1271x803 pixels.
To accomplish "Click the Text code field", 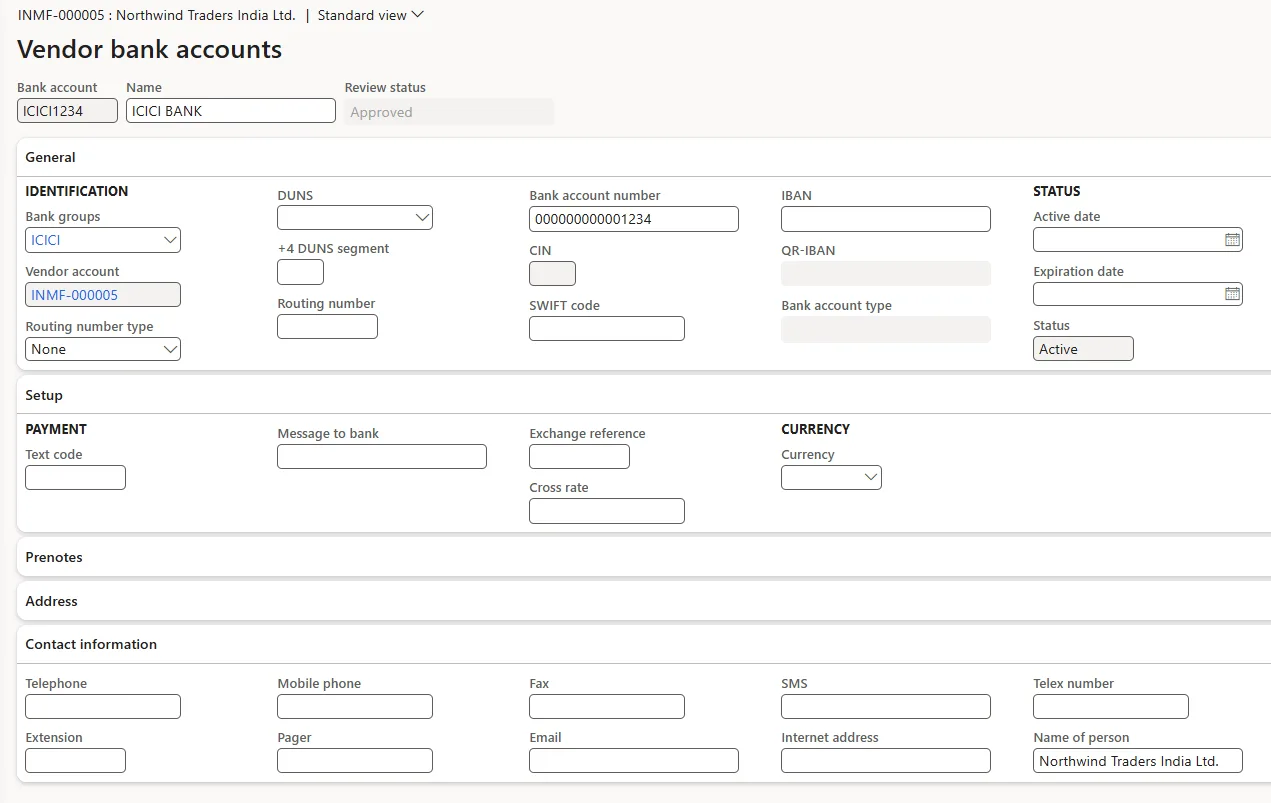I will pyautogui.click(x=75, y=477).
